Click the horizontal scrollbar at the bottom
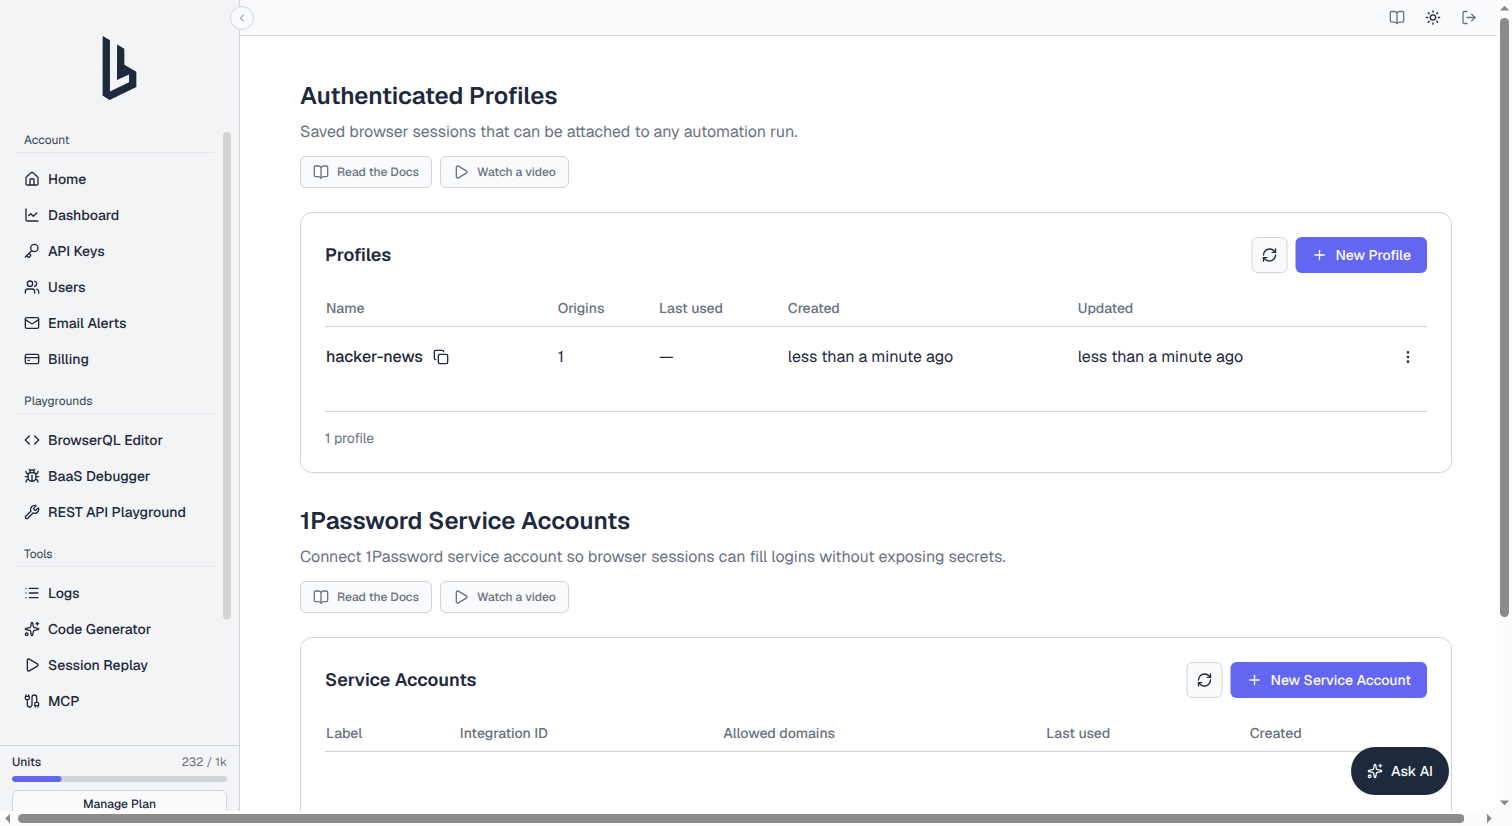Screen dimensions: 1512x826 (x=741, y=819)
